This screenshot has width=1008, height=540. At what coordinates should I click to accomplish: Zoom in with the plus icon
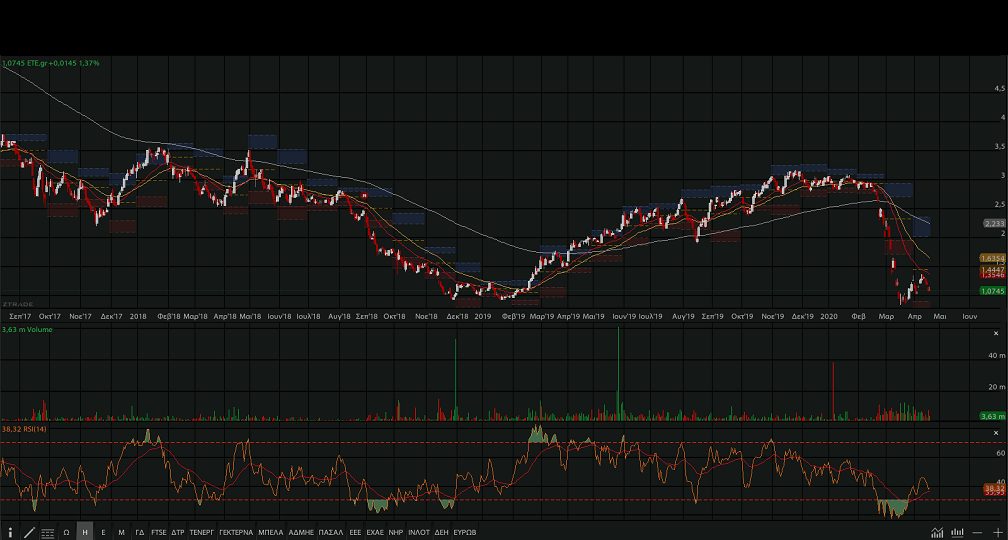click(997, 532)
